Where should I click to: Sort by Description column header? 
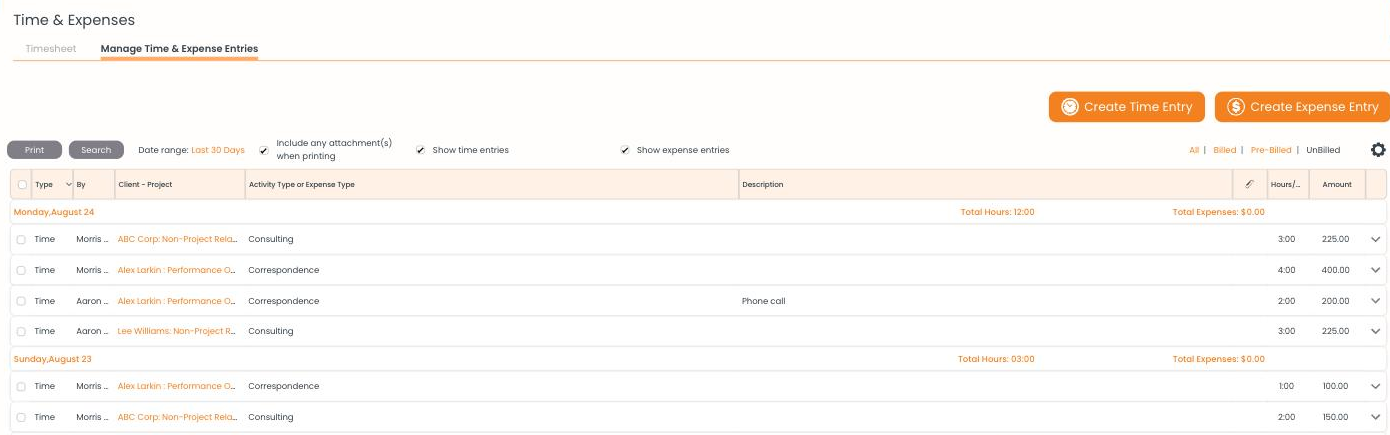click(763, 185)
